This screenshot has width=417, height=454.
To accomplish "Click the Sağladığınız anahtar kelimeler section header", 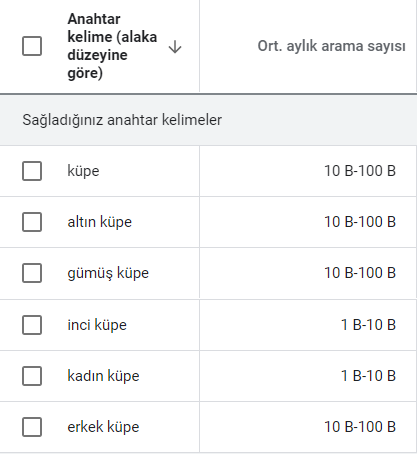I will 122,120.
